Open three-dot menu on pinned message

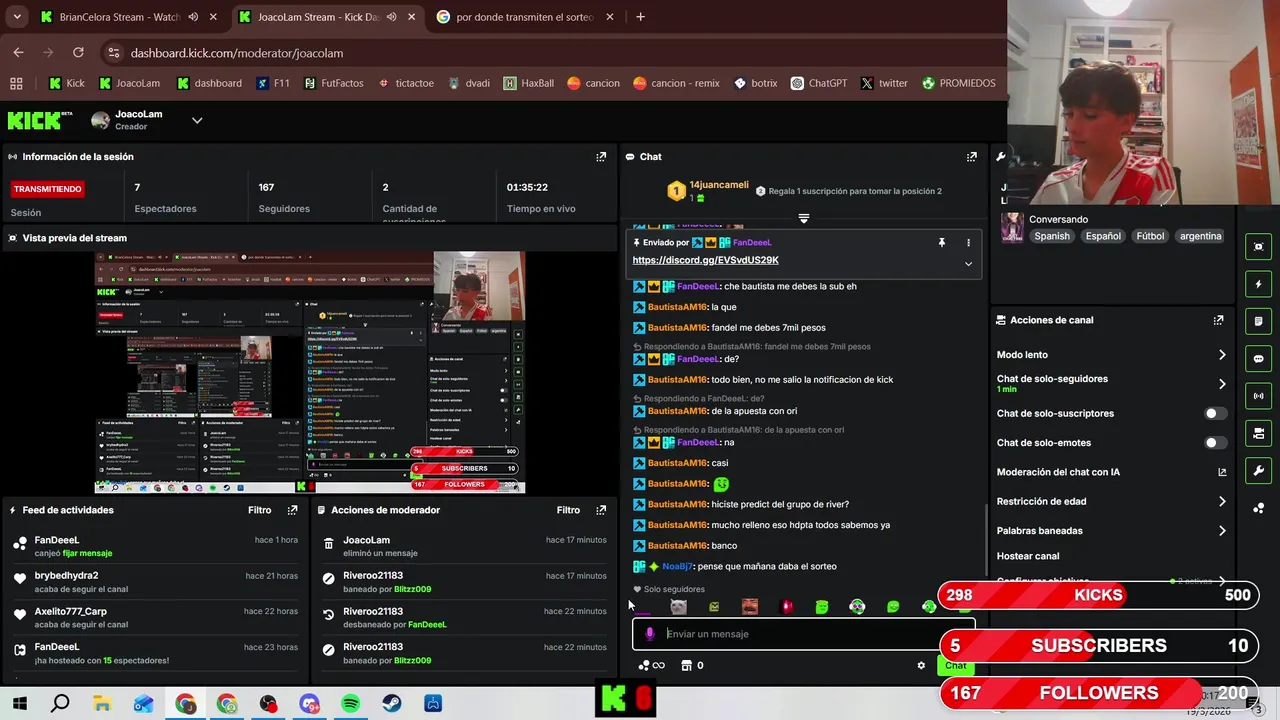coord(968,243)
